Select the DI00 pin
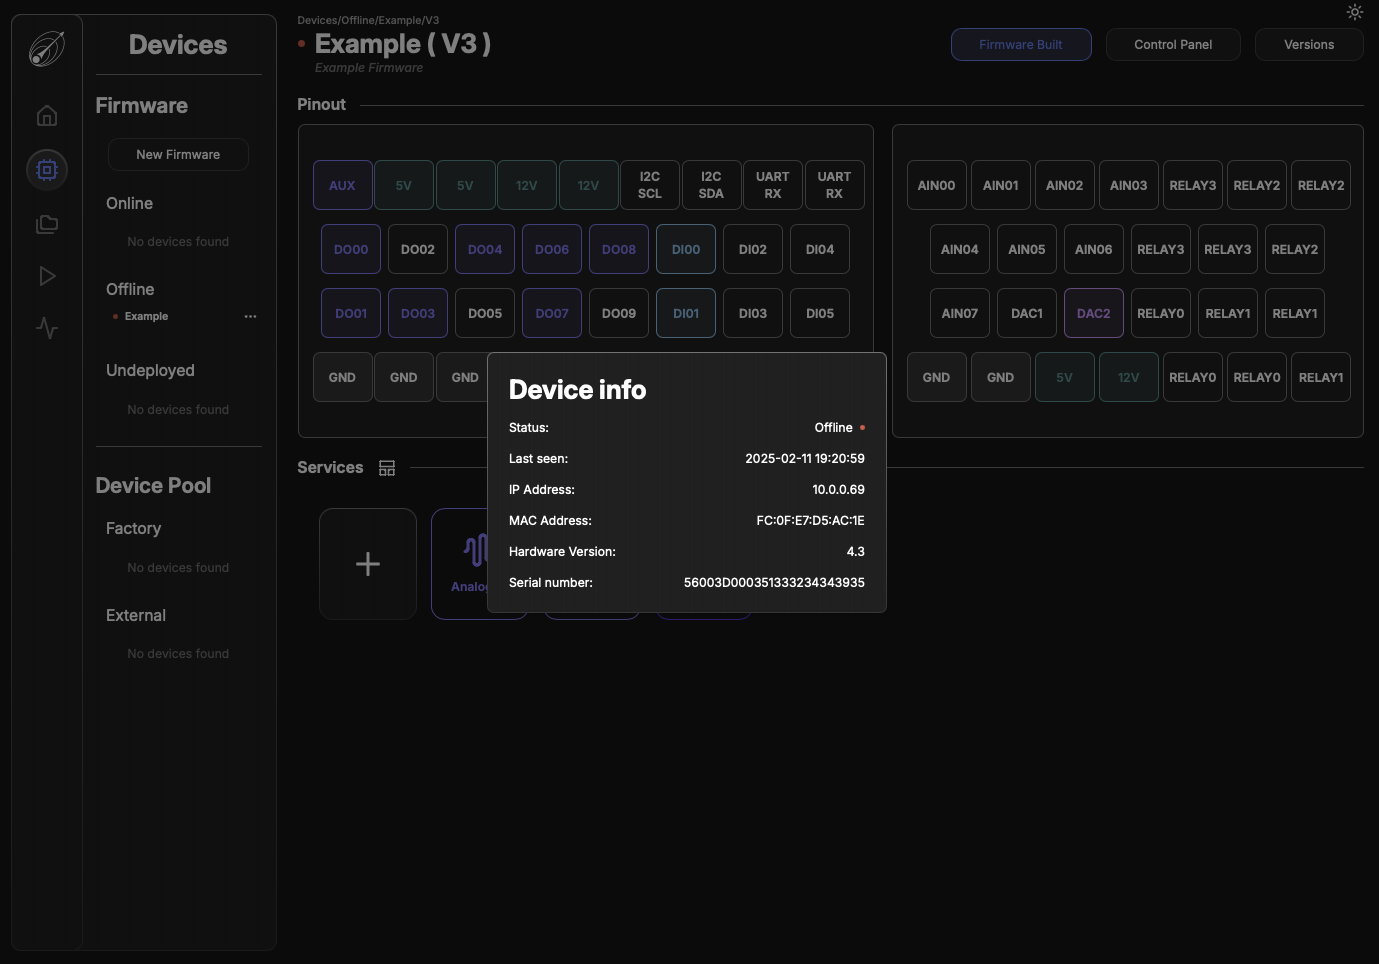Viewport: 1379px width, 964px height. [x=686, y=250]
